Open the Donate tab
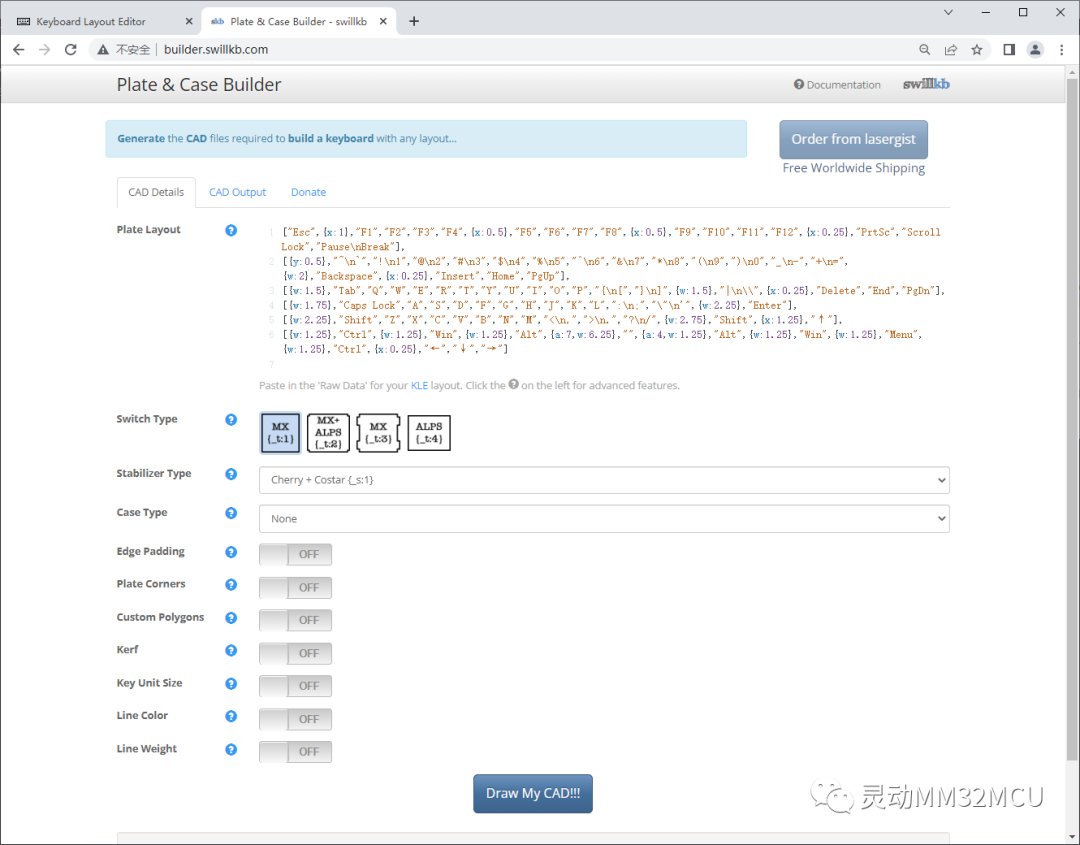1080x845 pixels. [309, 192]
